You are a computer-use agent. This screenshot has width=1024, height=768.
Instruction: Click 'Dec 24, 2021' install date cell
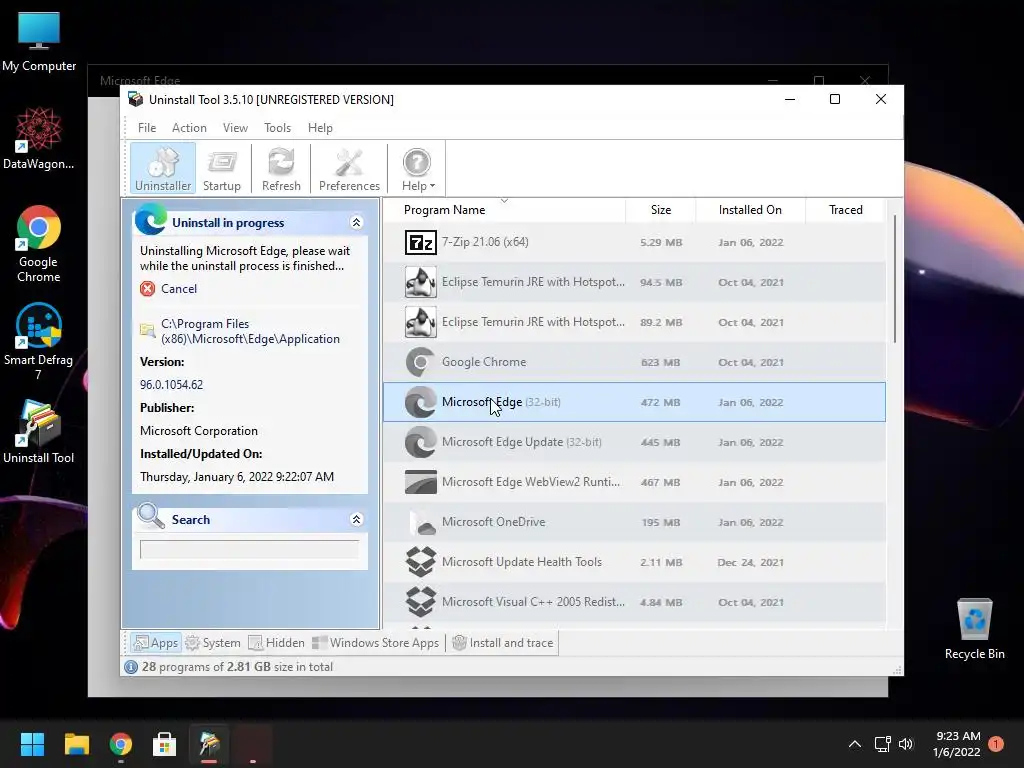[x=750, y=562]
